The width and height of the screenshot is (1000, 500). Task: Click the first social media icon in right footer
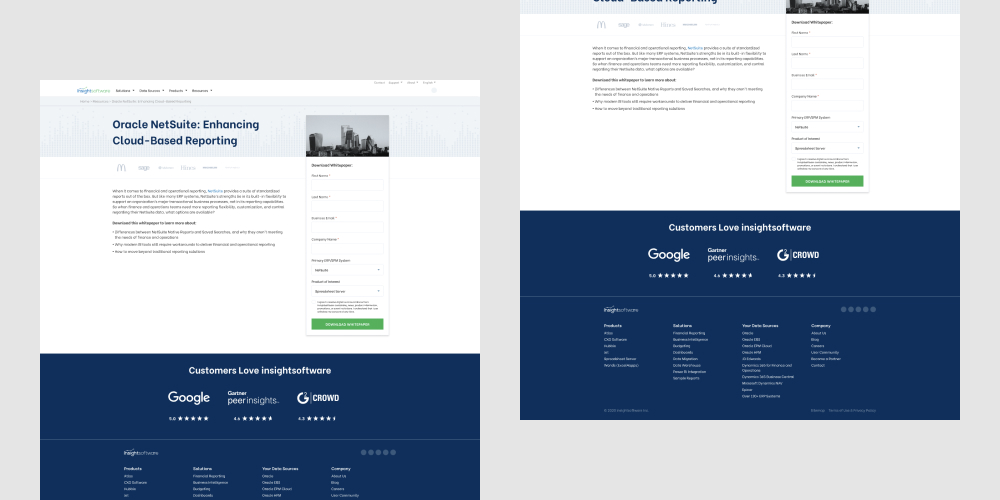pyautogui.click(x=844, y=309)
